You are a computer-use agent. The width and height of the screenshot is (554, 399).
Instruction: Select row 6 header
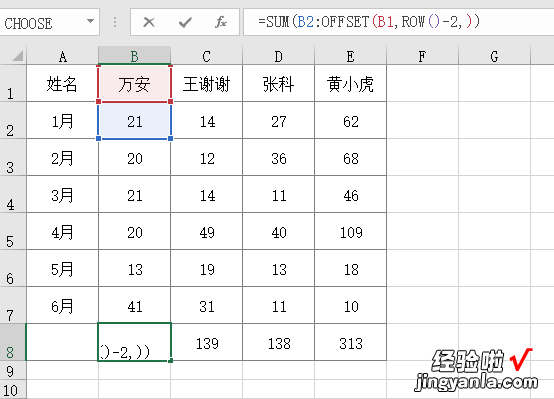[13, 268]
